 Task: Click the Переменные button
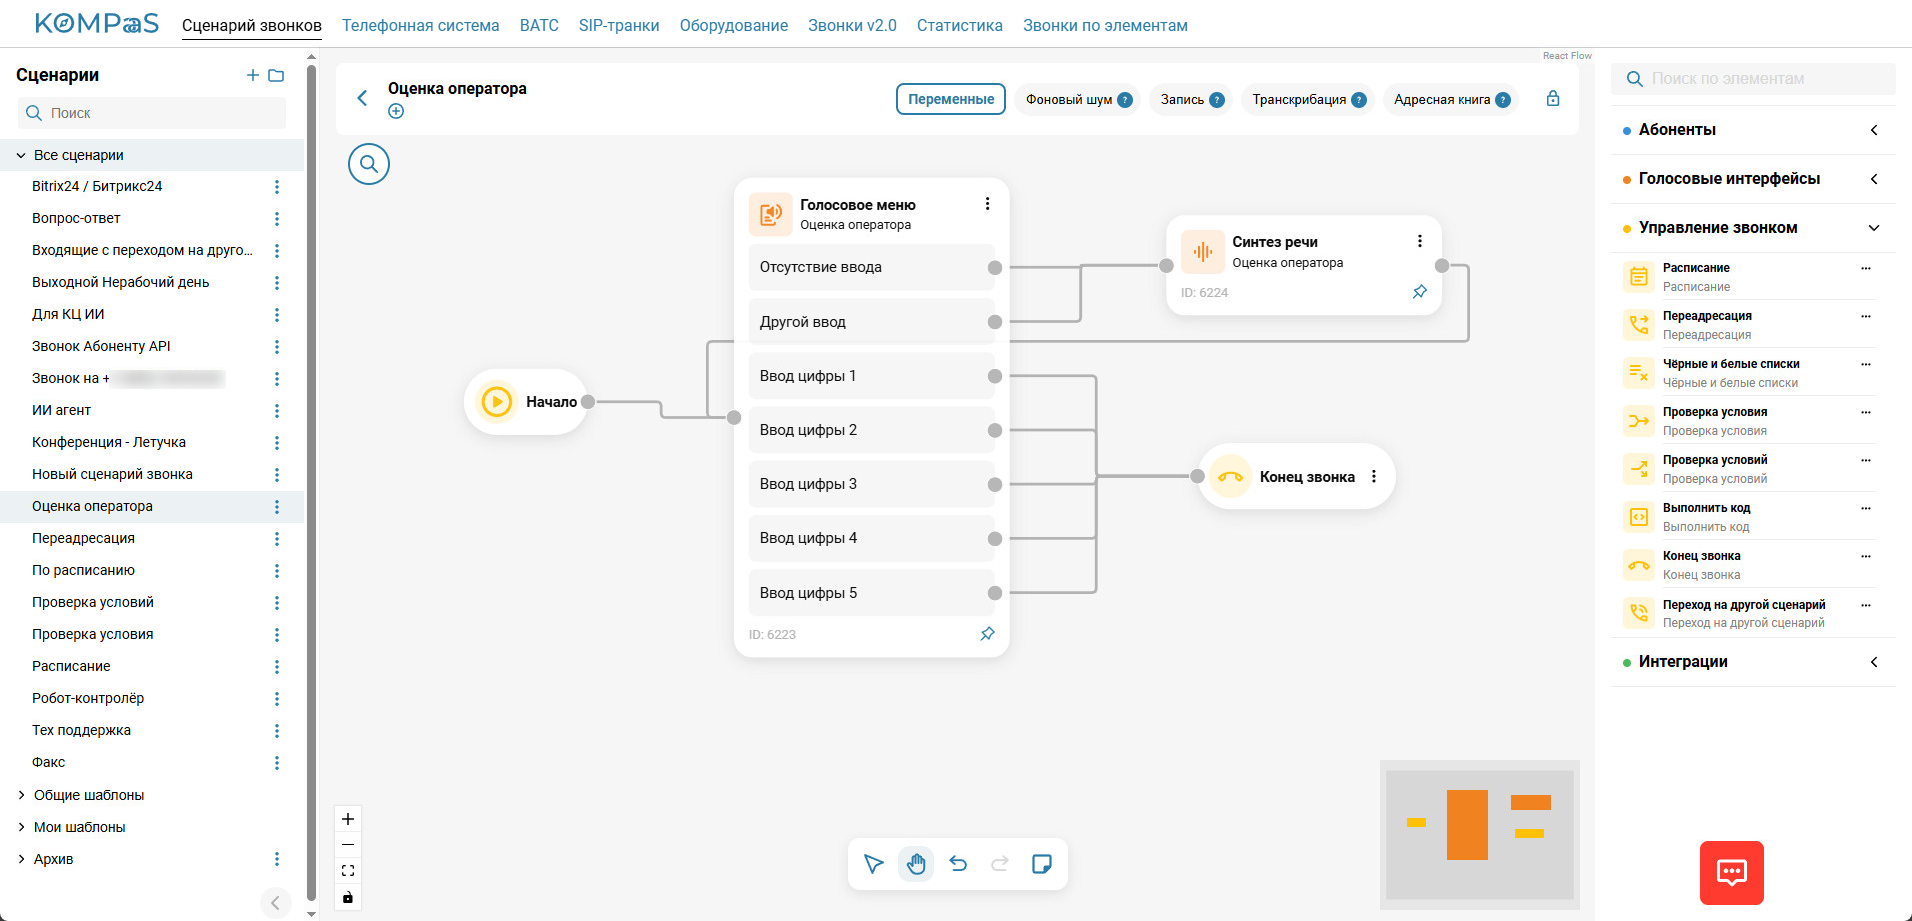[x=951, y=99]
